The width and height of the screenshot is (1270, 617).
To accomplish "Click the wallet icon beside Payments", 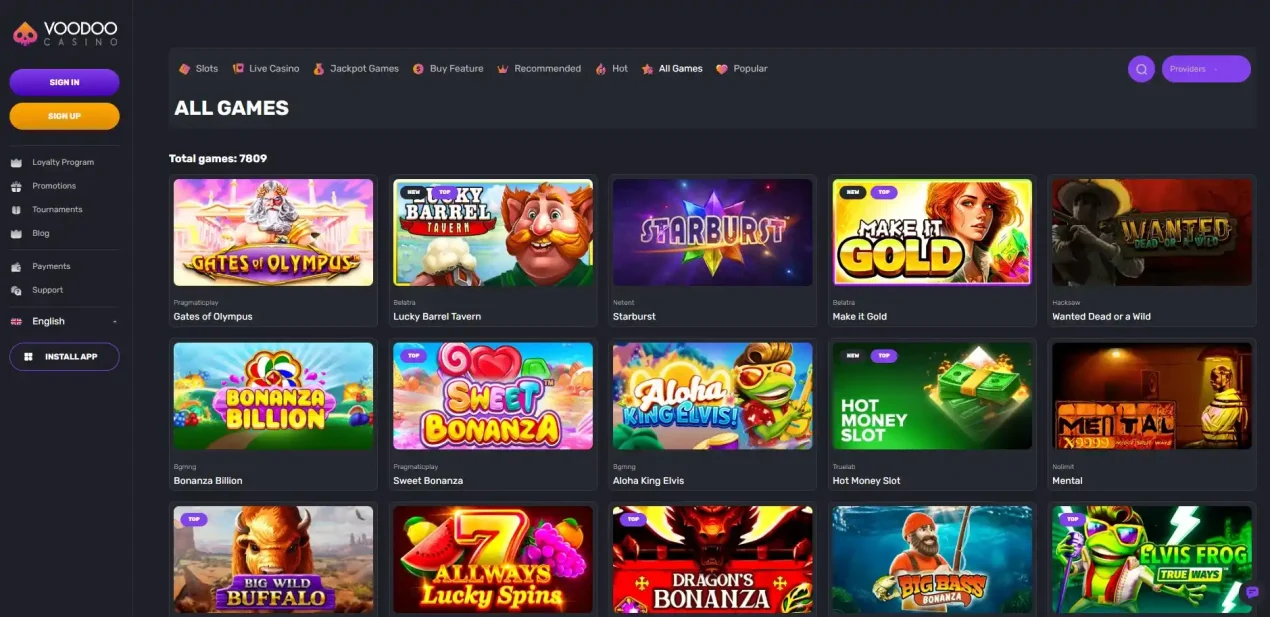I will [16, 266].
